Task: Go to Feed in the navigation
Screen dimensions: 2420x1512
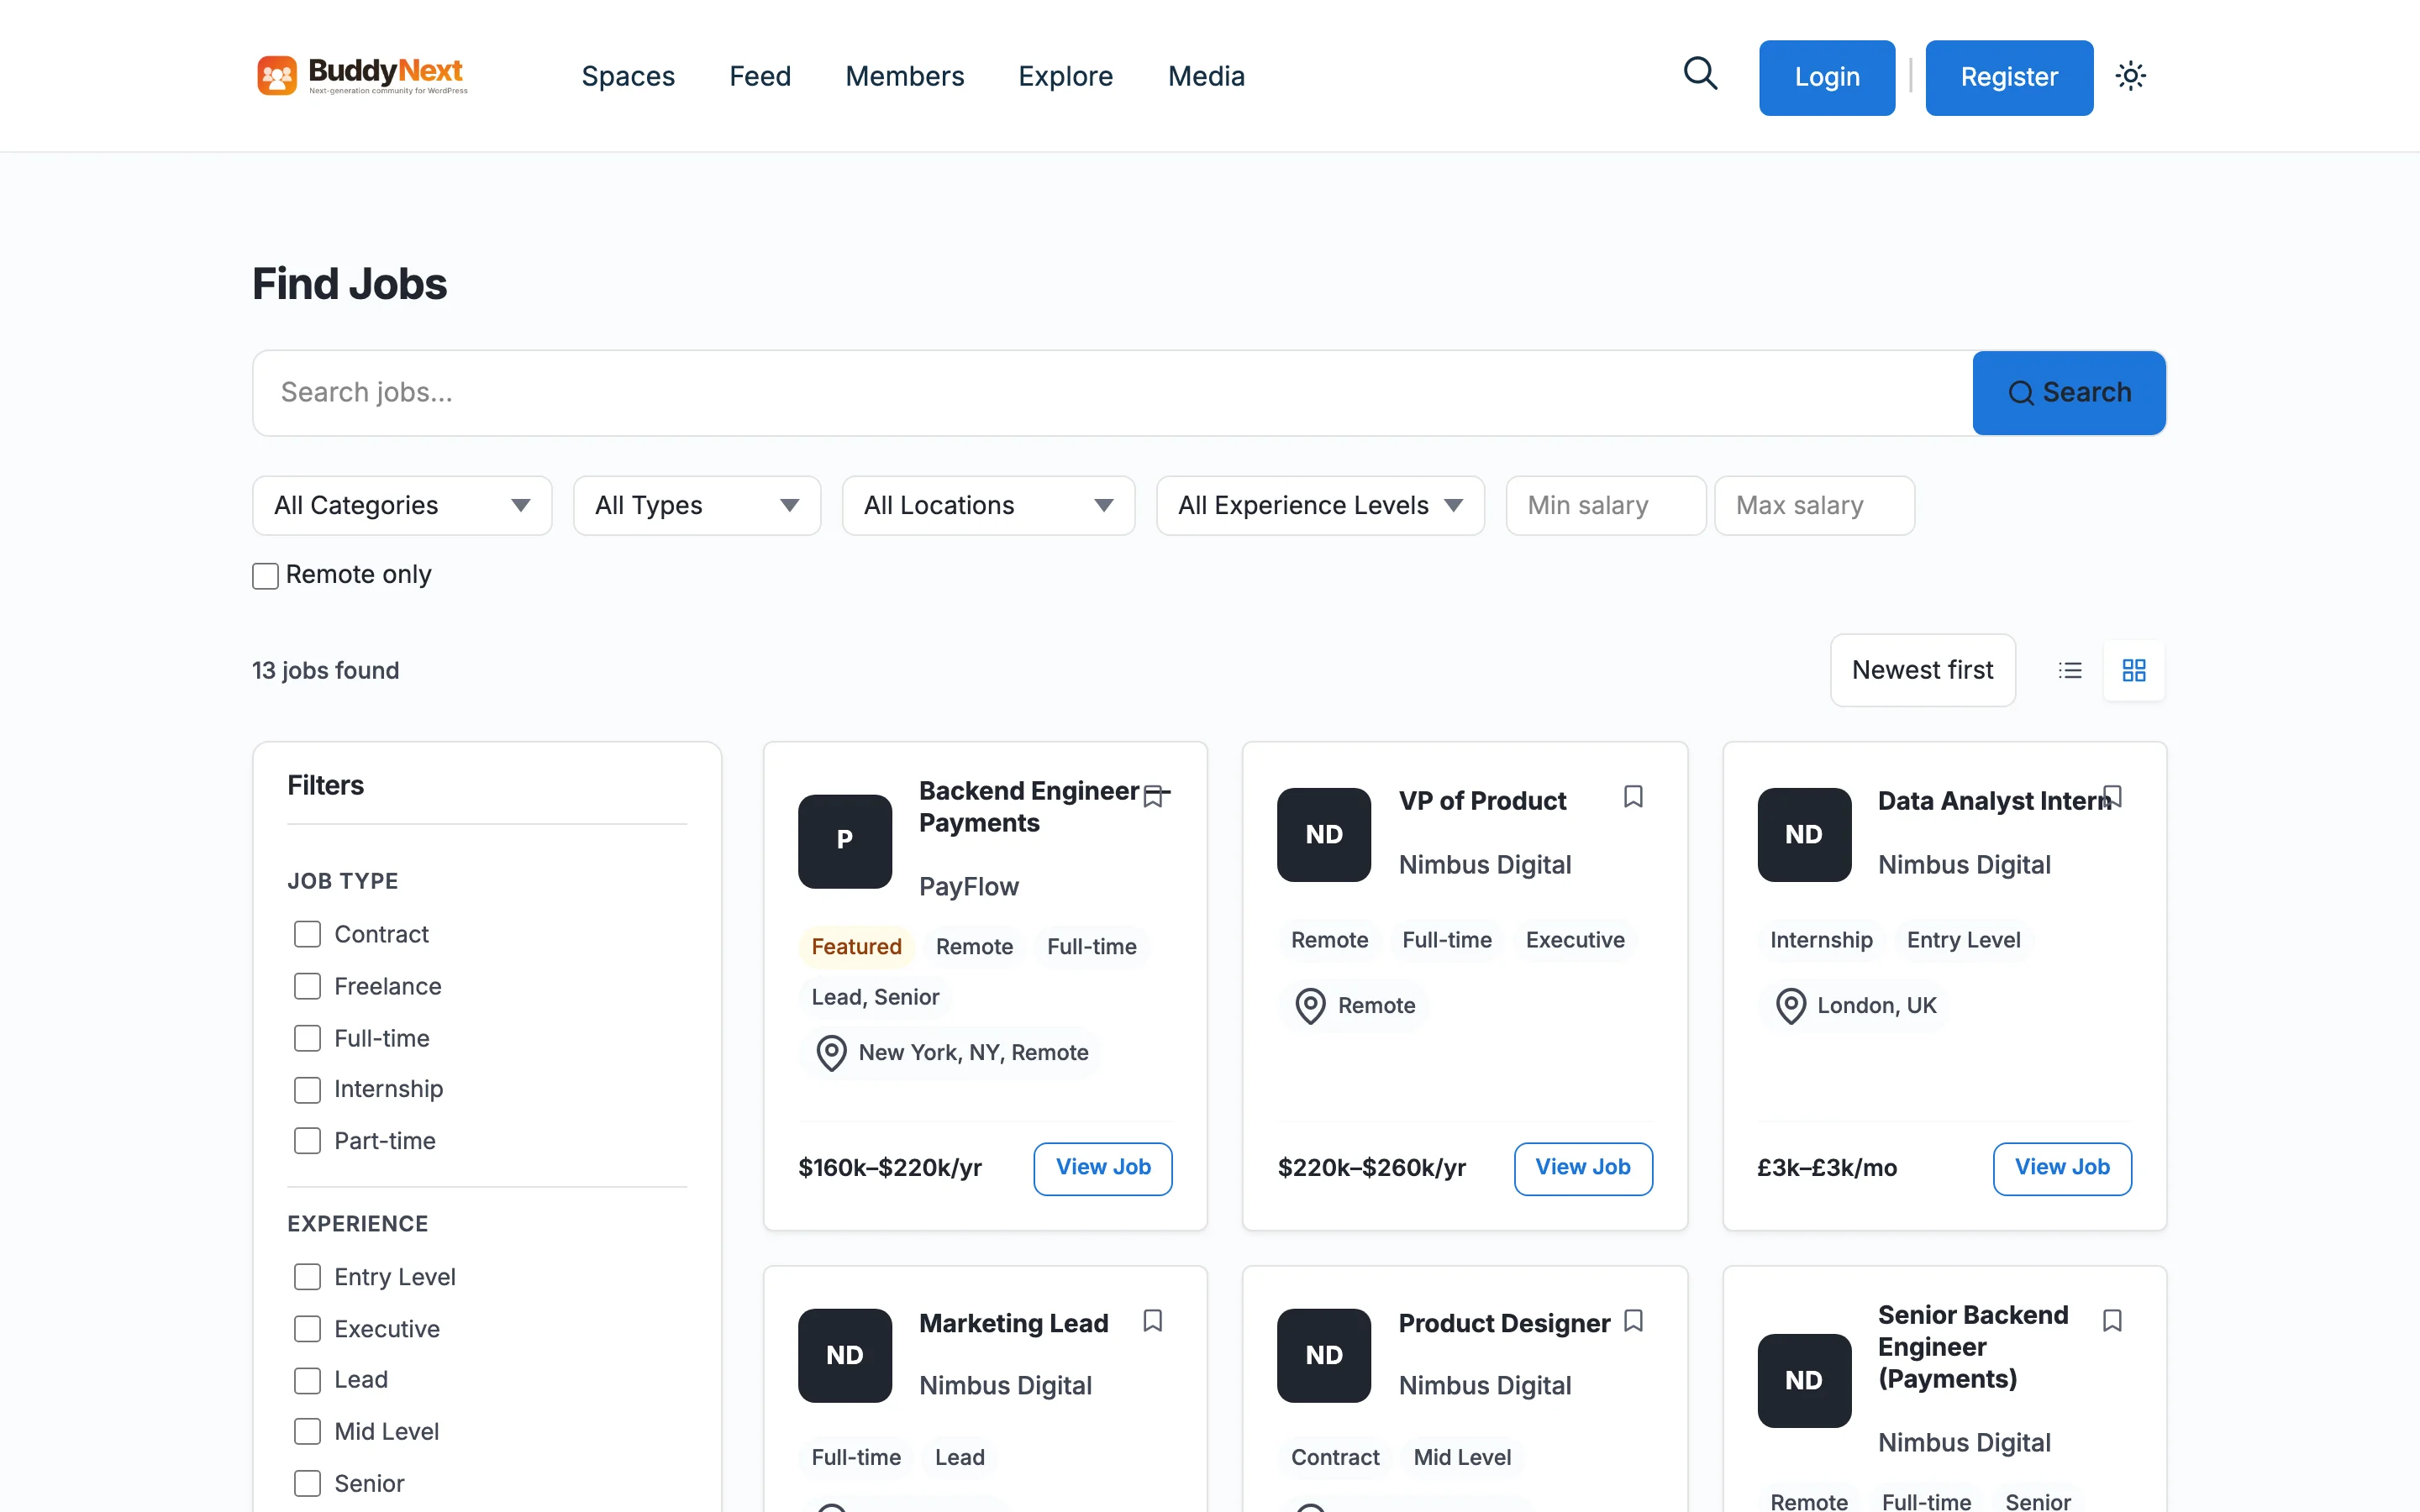Action: click(x=760, y=76)
